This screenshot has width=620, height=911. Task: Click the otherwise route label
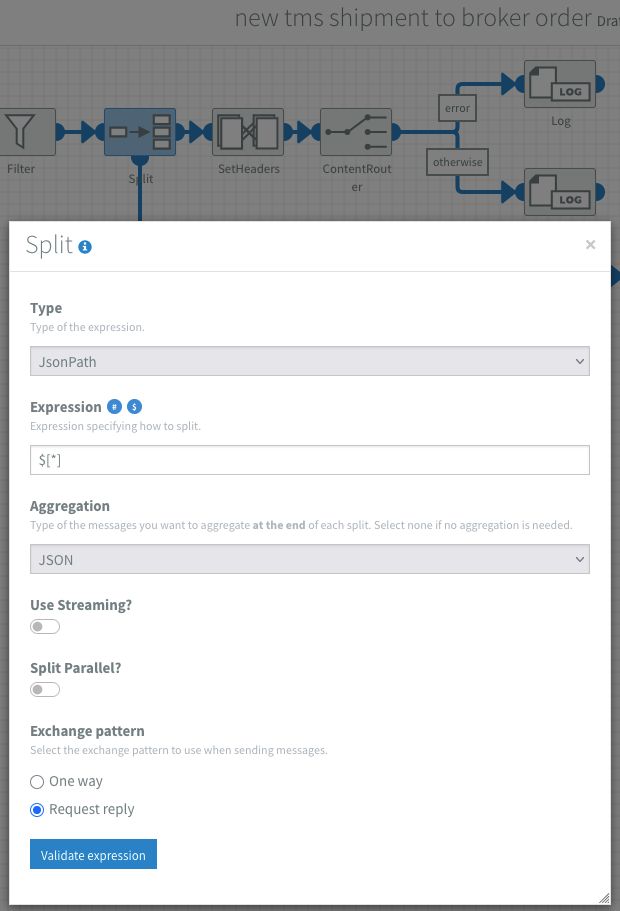coord(457,162)
